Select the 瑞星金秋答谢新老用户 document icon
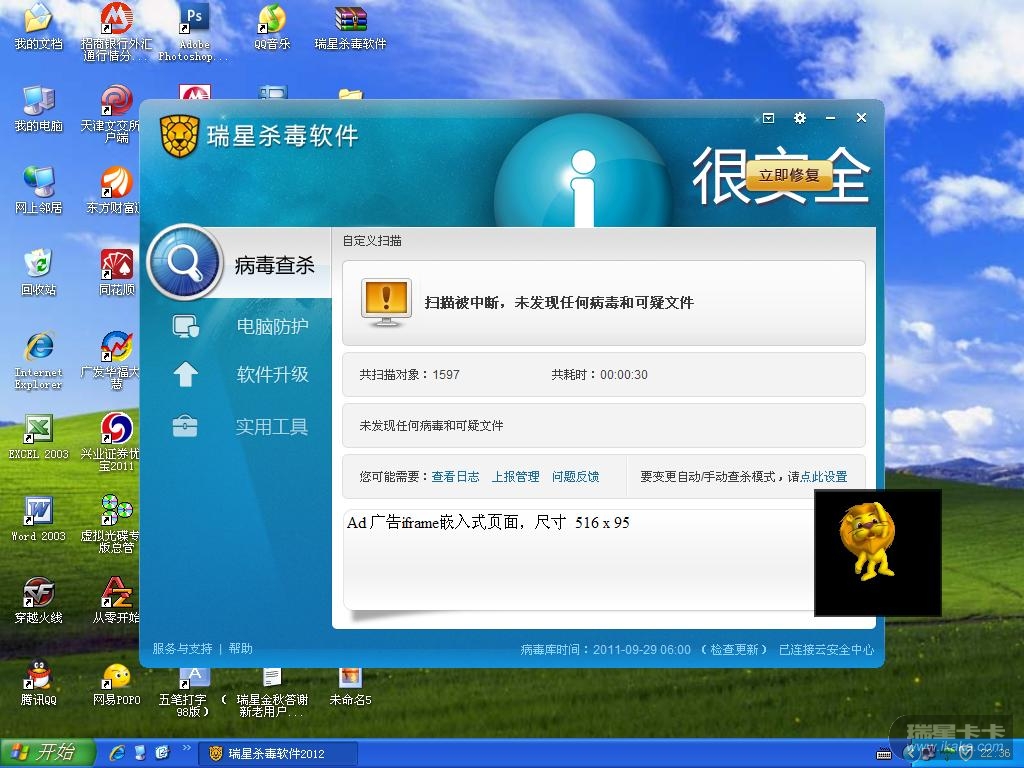This screenshot has height=768, width=1024. tap(272, 692)
